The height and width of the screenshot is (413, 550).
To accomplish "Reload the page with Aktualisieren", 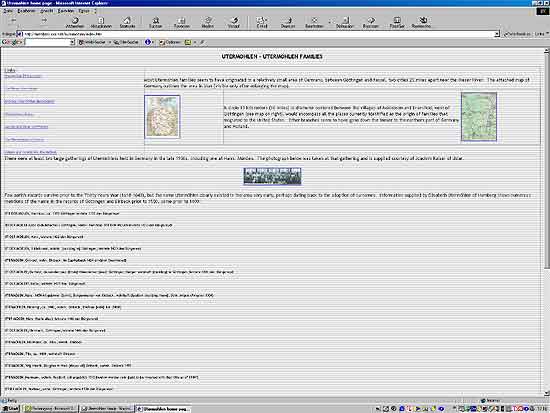I will (101, 22).
